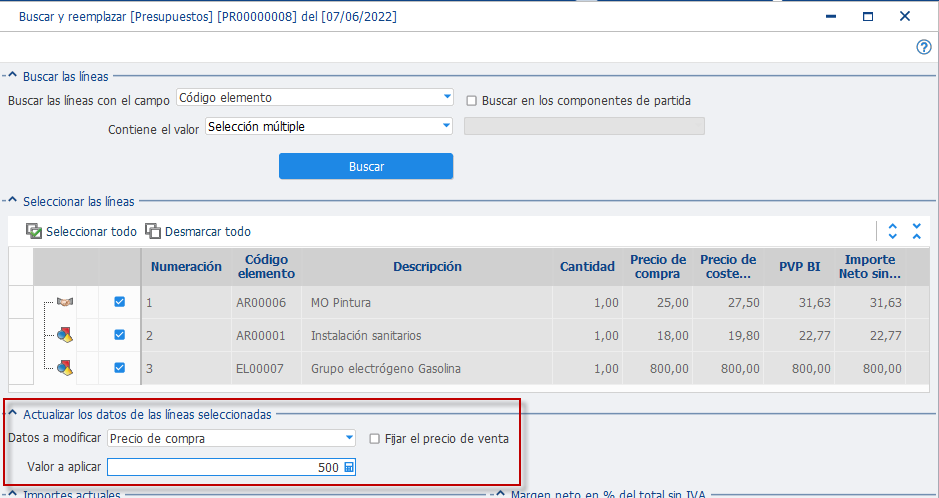Open the Selección múltiple value dropdown
This screenshot has width=939, height=498.
point(446,126)
